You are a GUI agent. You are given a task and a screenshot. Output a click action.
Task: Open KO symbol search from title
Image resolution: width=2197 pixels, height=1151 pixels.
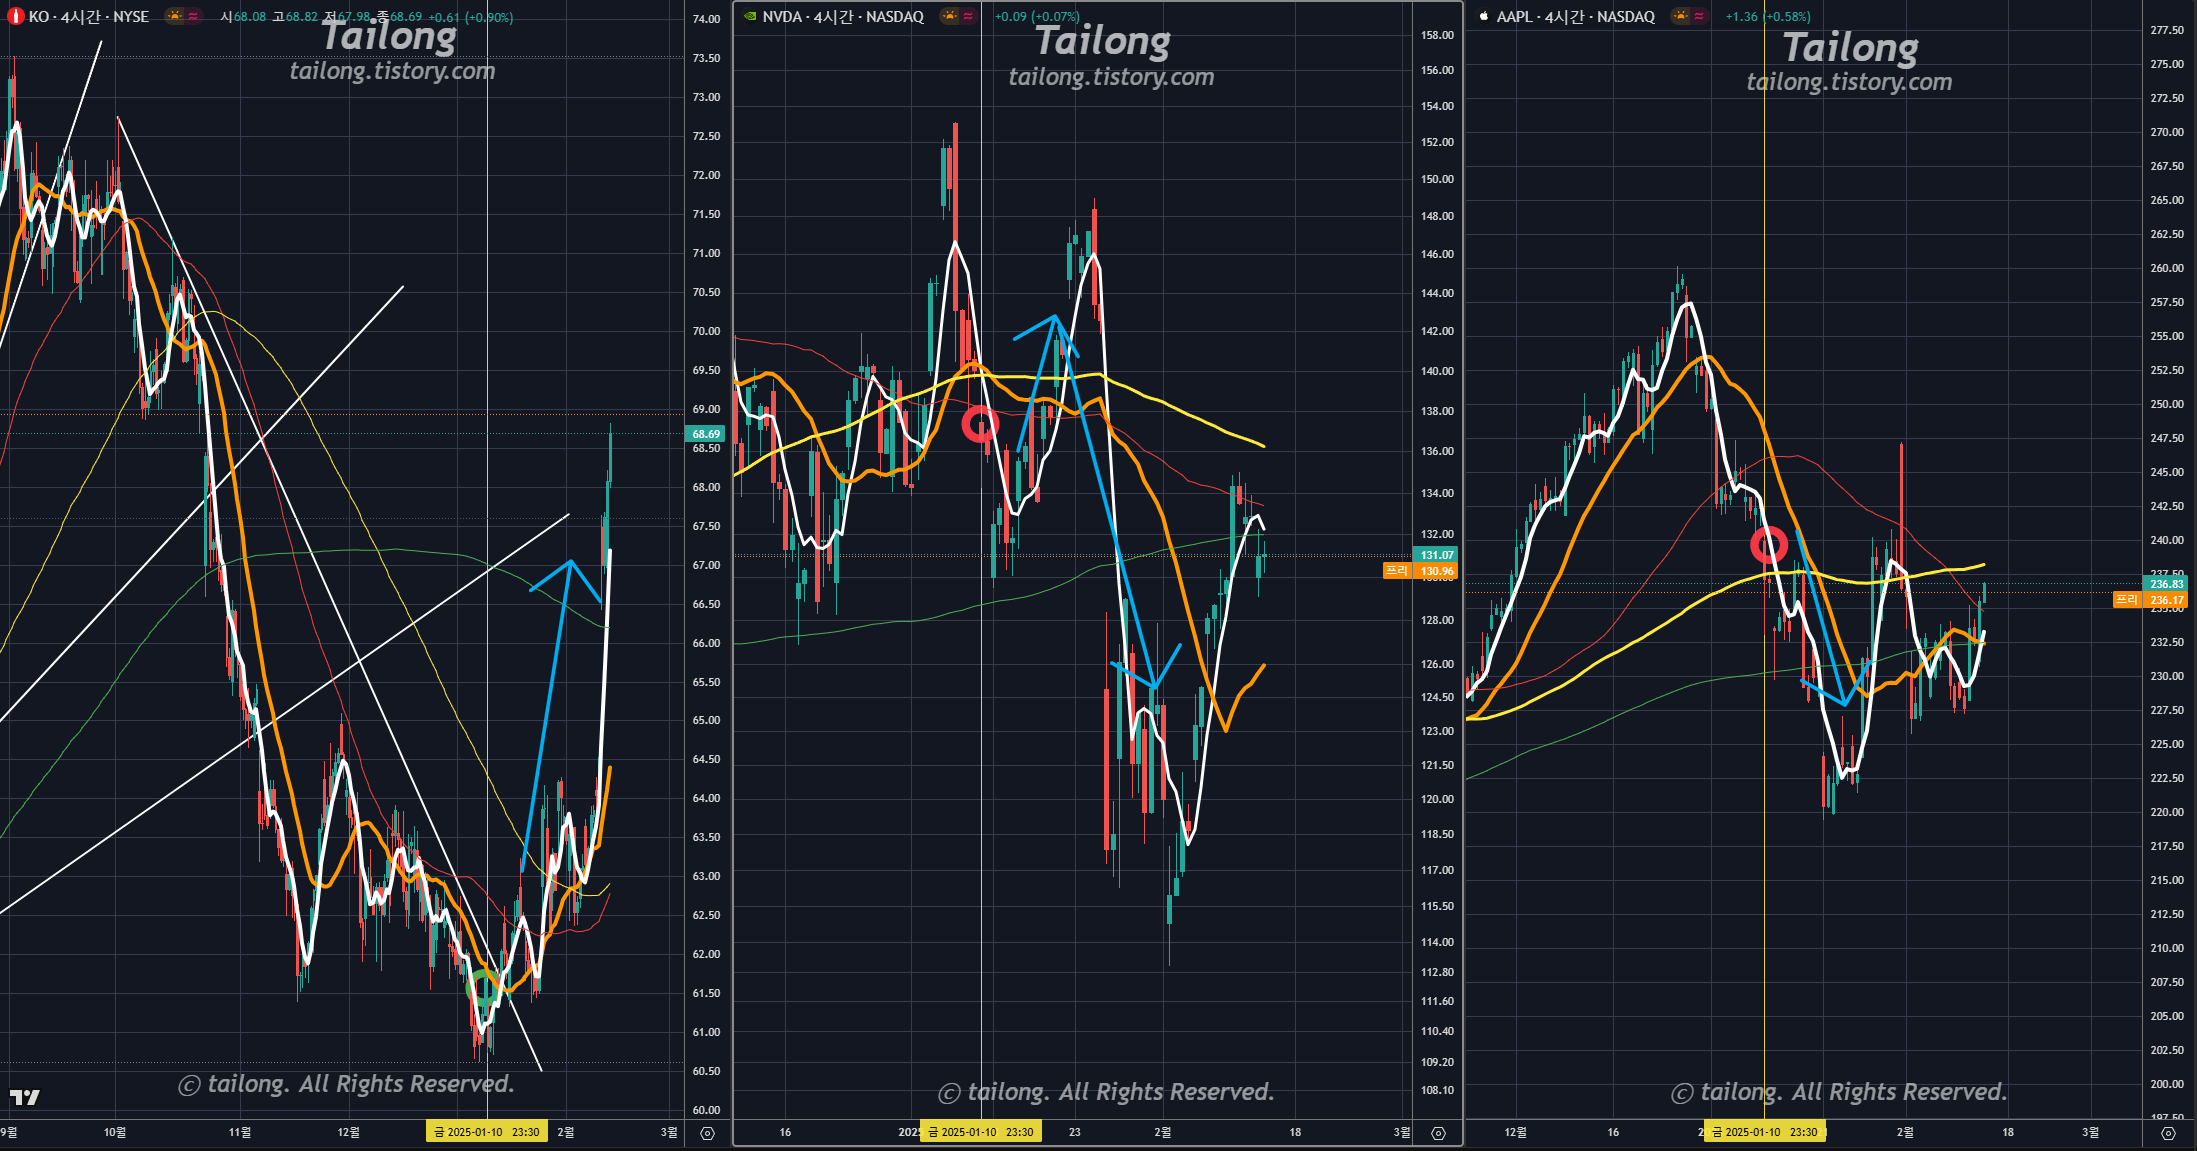coord(39,17)
